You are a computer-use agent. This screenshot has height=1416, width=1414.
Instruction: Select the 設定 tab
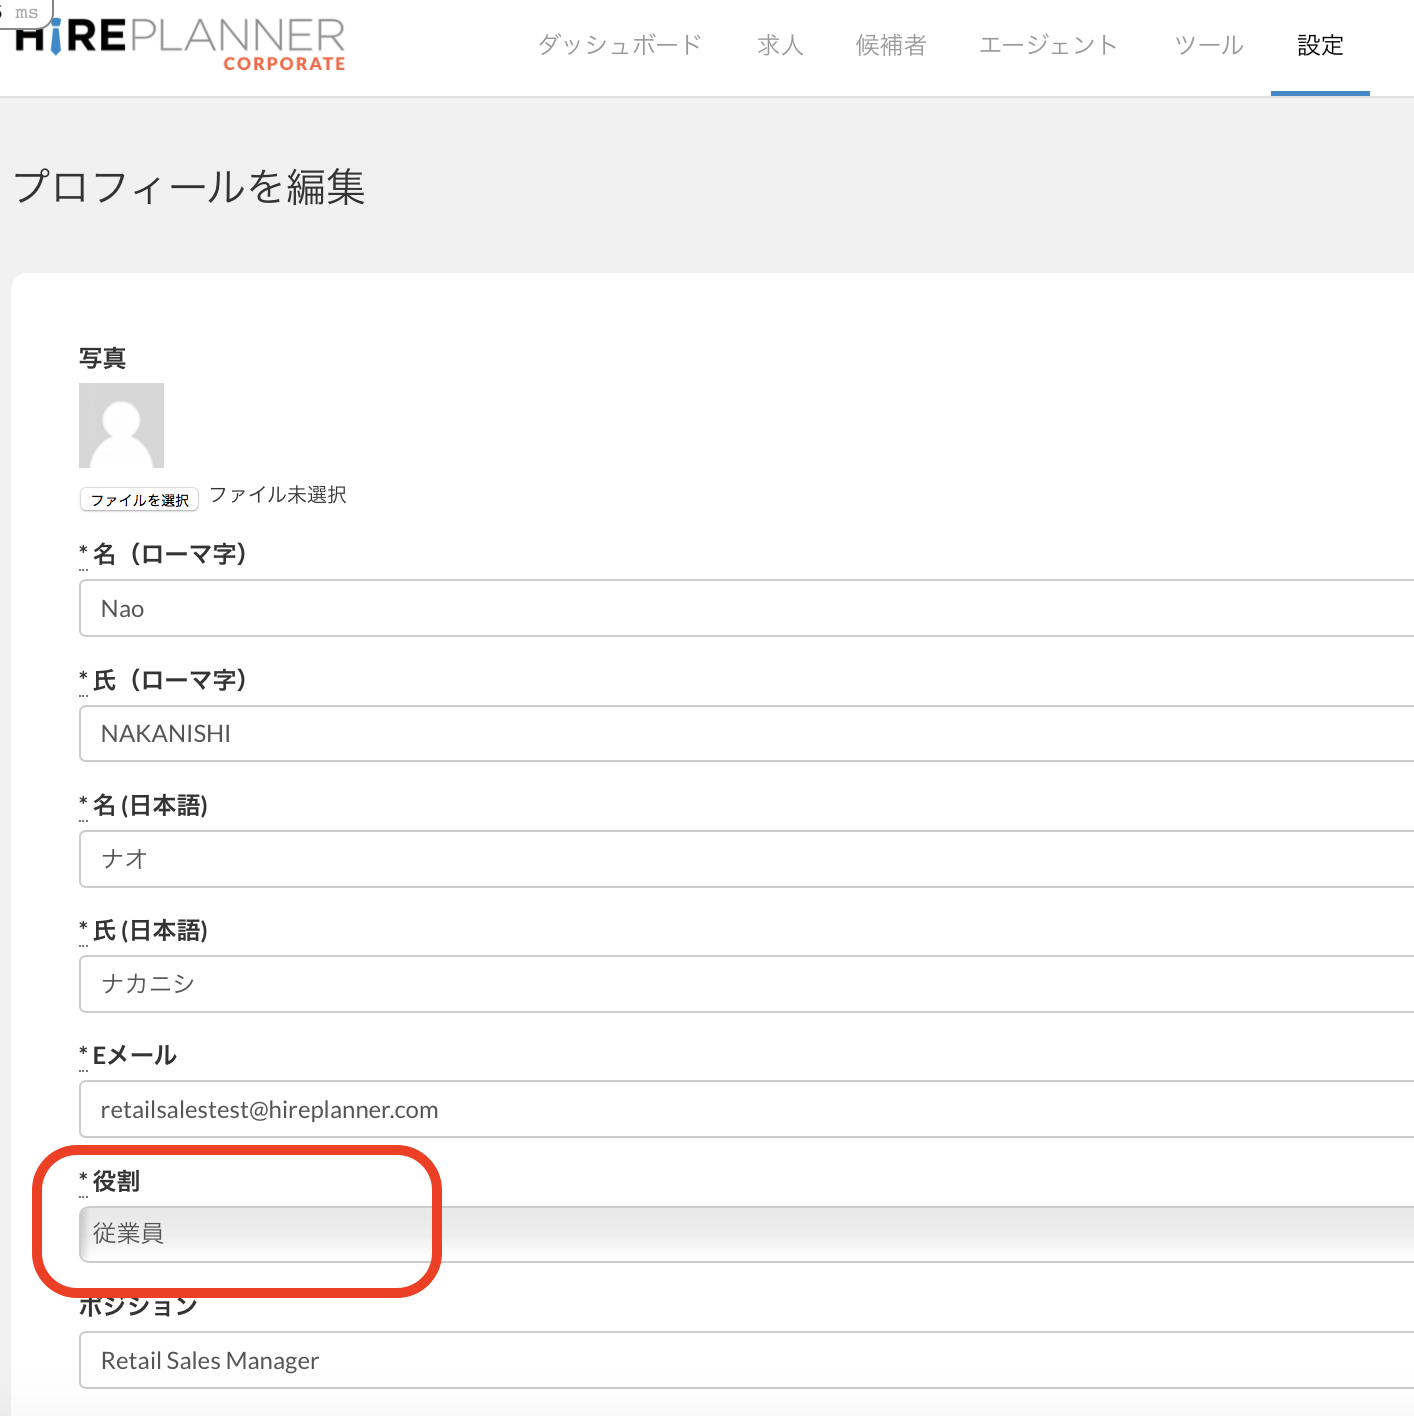coord(1319,45)
